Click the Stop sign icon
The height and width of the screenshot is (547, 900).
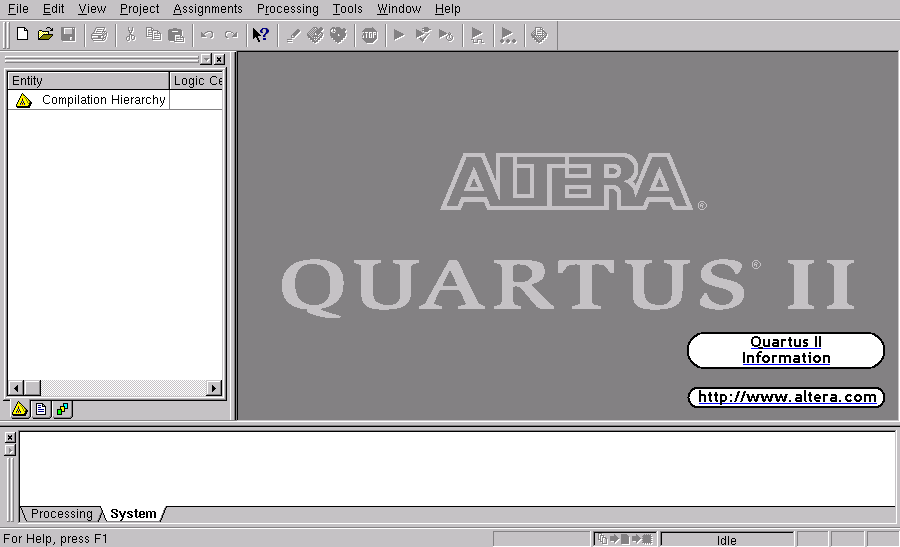point(370,36)
